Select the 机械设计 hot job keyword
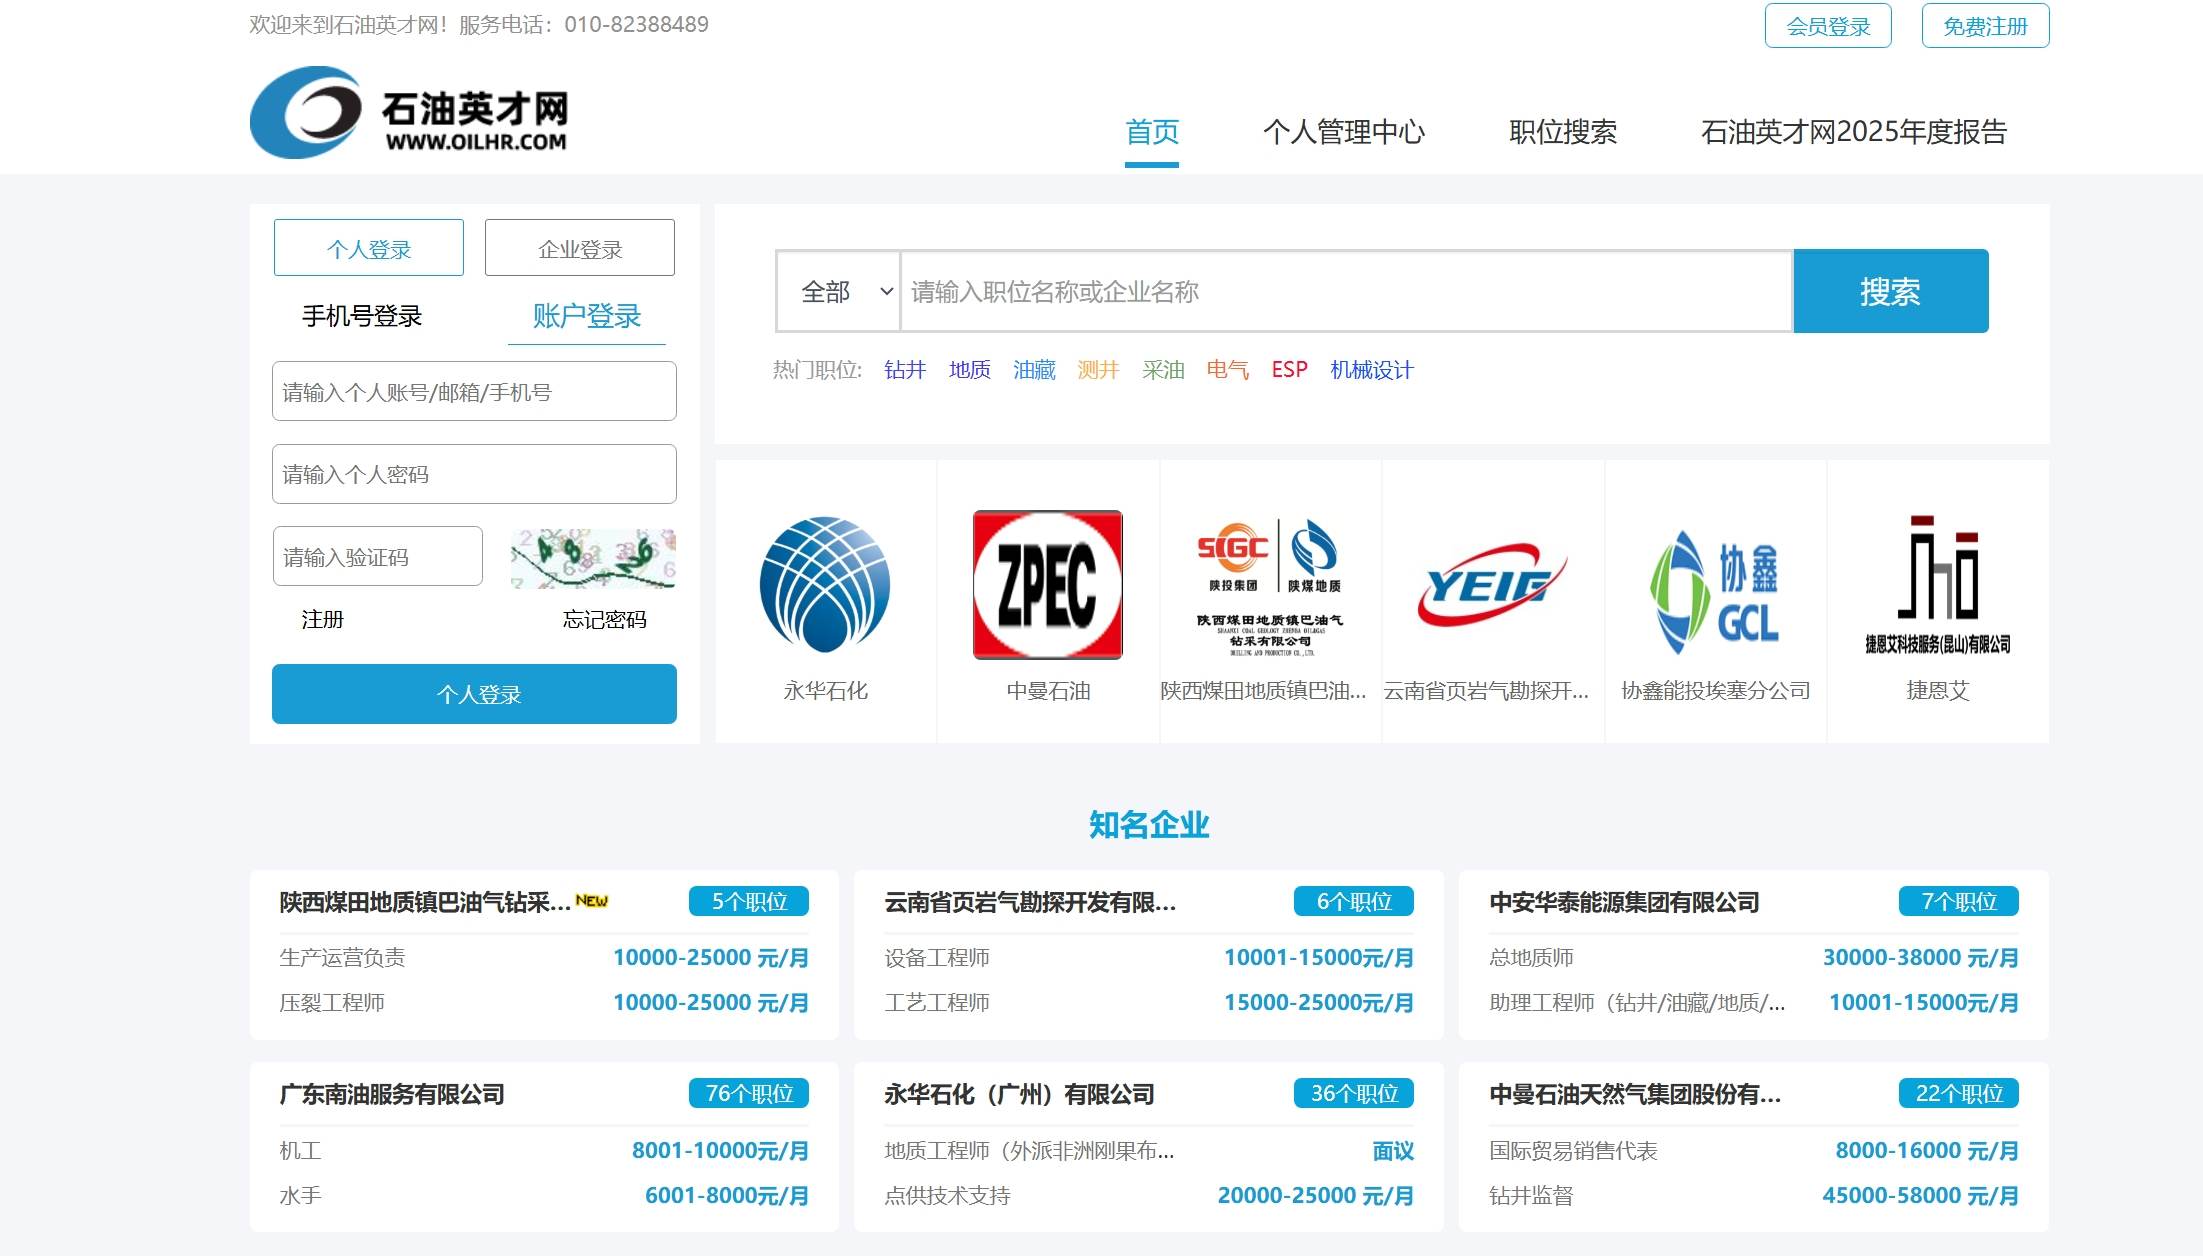Screen dimensions: 2203x1256 coord(1371,370)
